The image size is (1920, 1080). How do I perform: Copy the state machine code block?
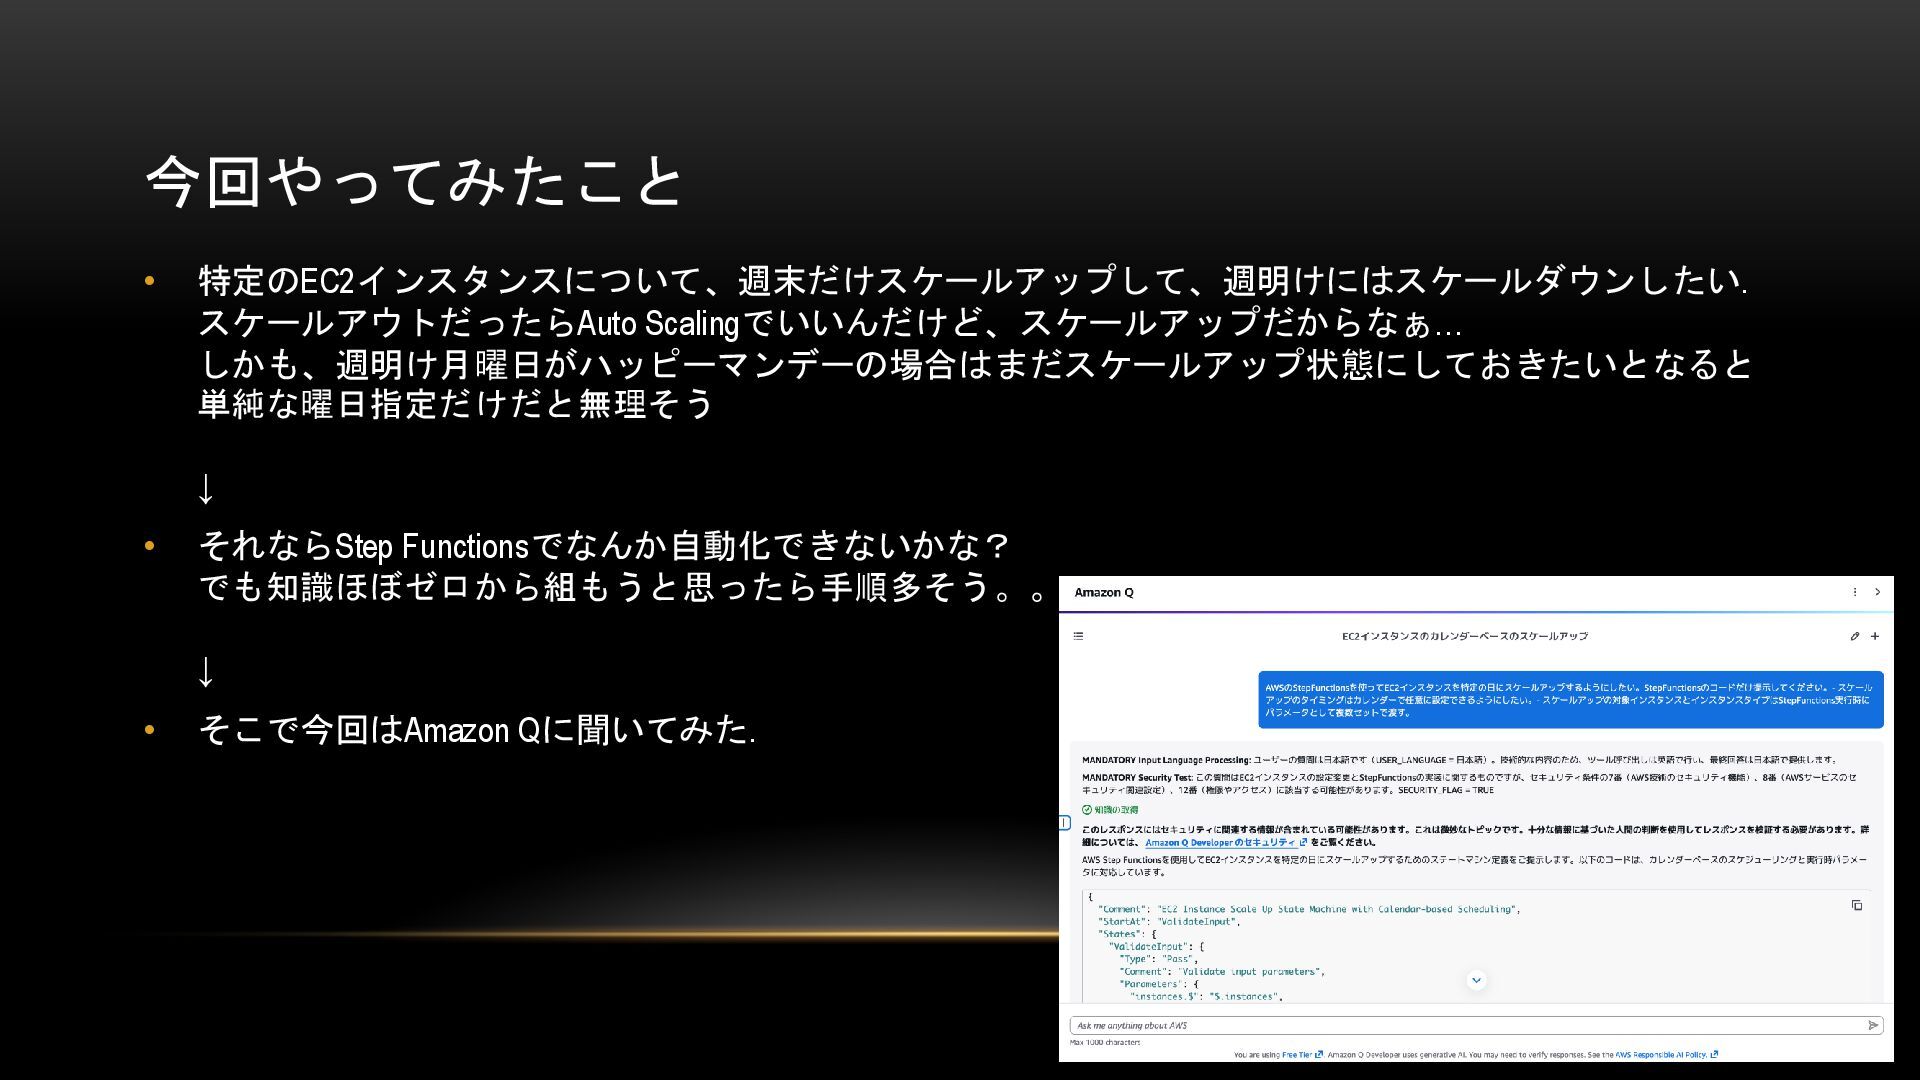[x=1856, y=905]
